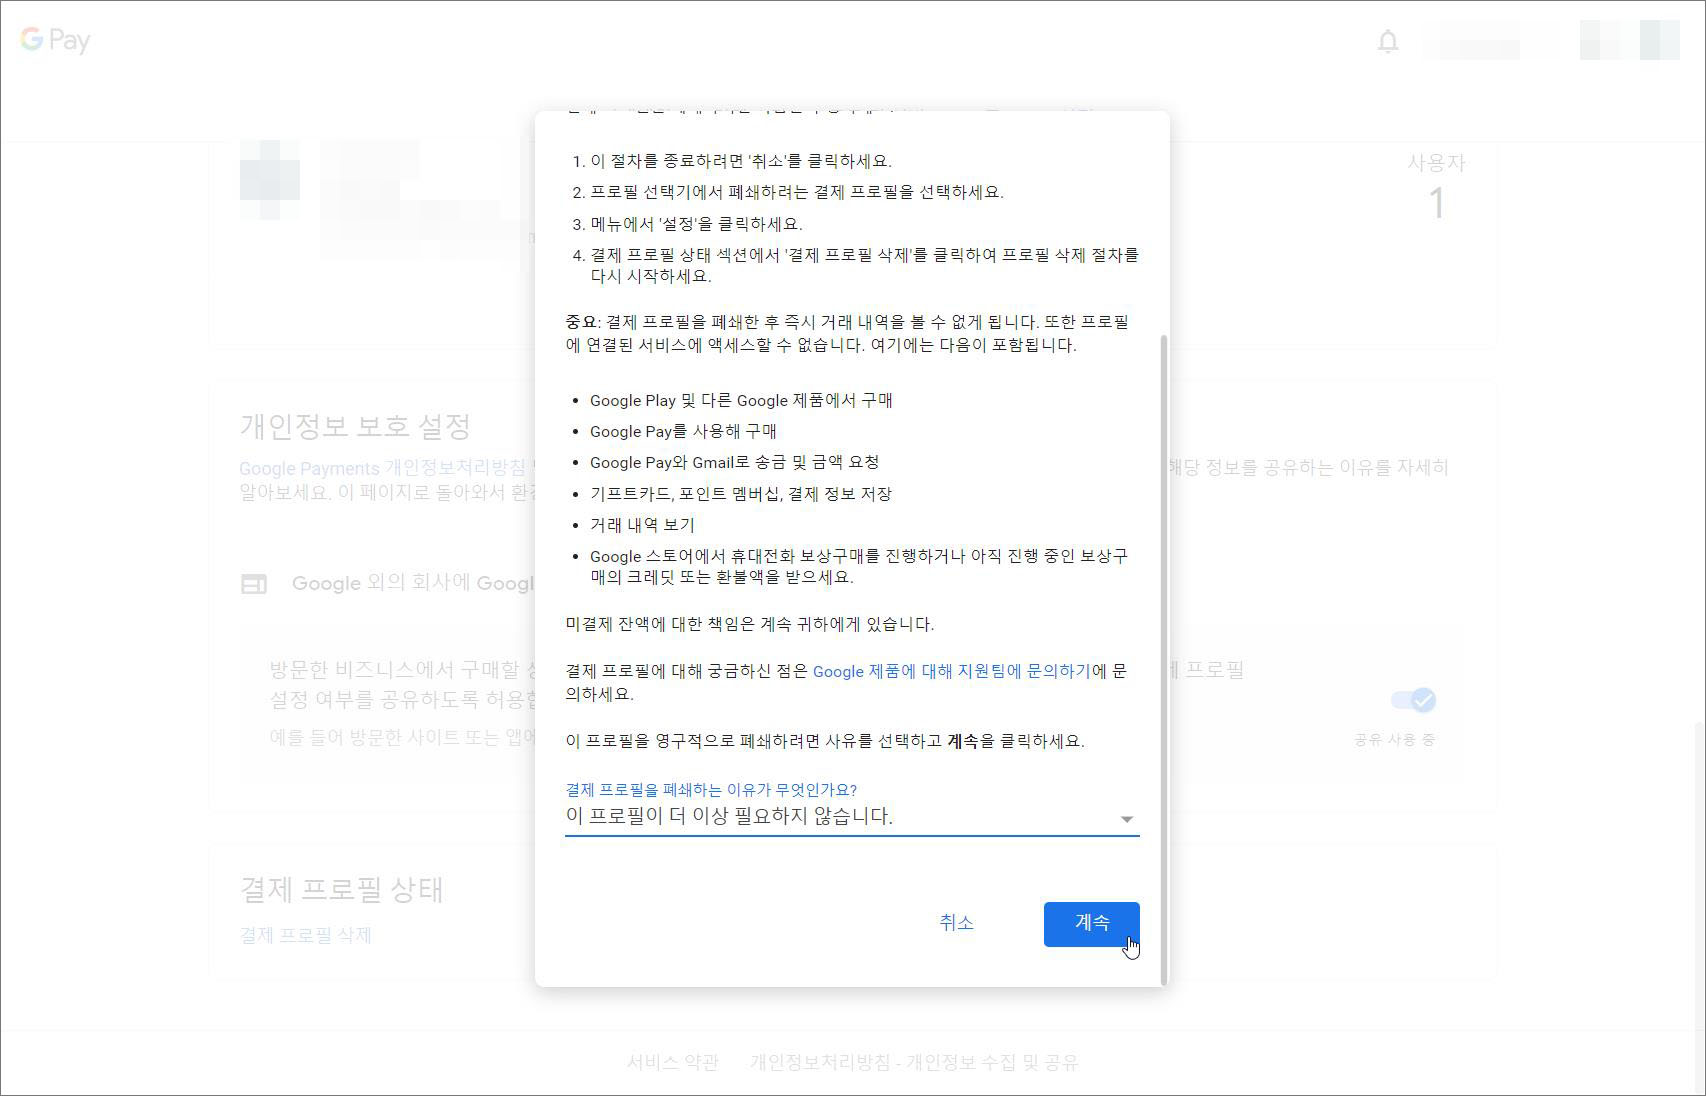Open the profile closure reason dropdown

pyautogui.click(x=852, y=817)
